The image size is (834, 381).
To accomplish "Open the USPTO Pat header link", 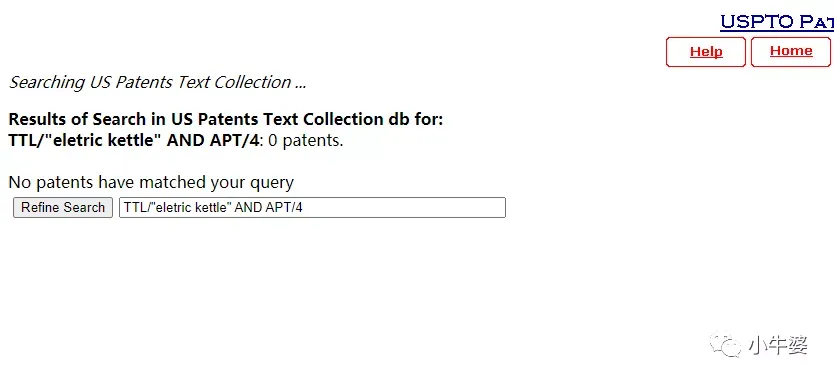I will click(777, 22).
